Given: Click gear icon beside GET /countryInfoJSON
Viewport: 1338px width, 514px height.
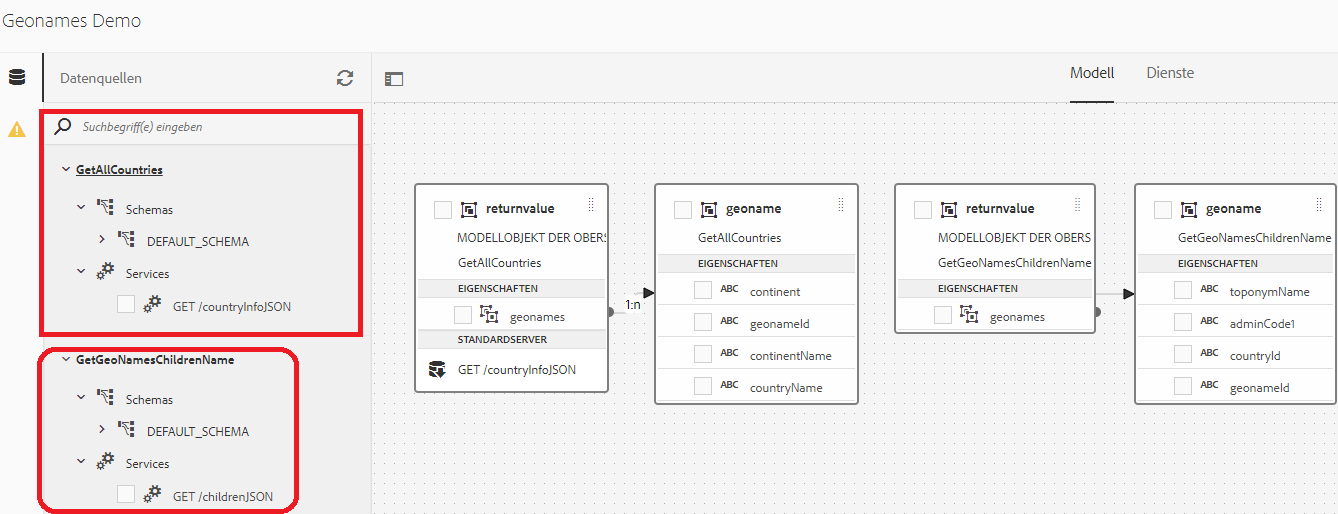Looking at the screenshot, I should [x=152, y=305].
